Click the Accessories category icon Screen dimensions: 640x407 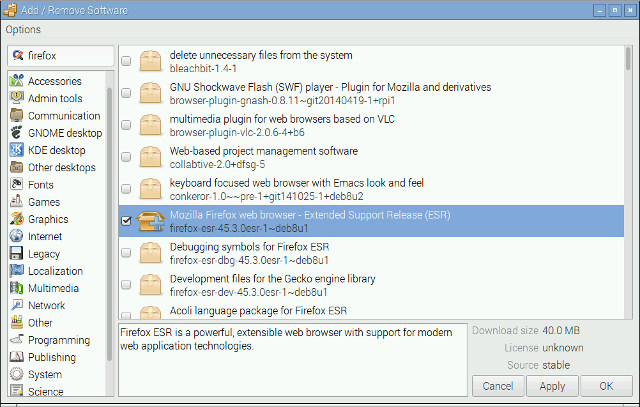[x=16, y=81]
